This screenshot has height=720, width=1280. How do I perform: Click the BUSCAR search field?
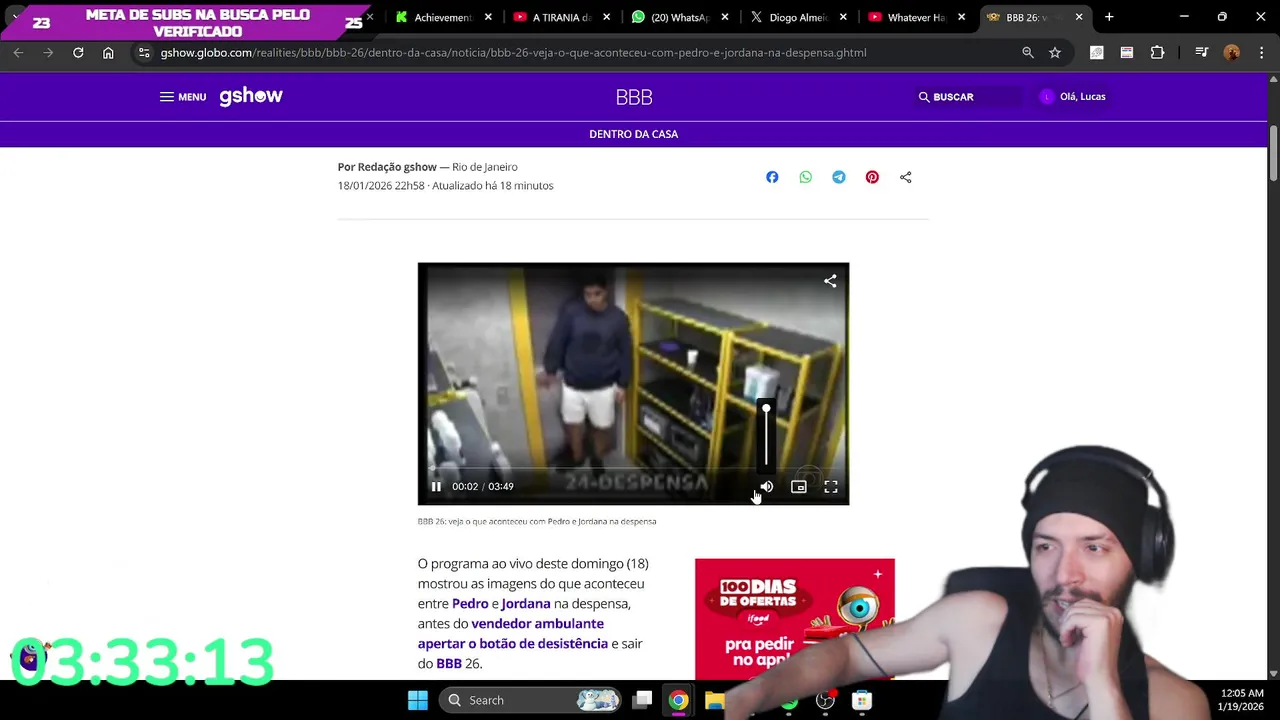pos(970,97)
